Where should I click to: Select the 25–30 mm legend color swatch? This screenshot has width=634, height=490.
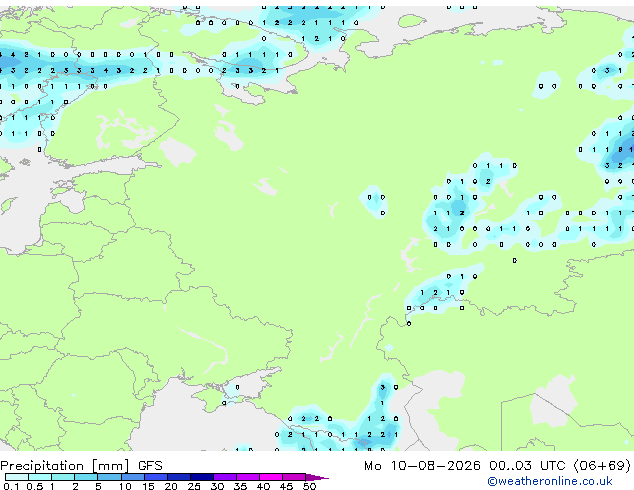coord(201,477)
